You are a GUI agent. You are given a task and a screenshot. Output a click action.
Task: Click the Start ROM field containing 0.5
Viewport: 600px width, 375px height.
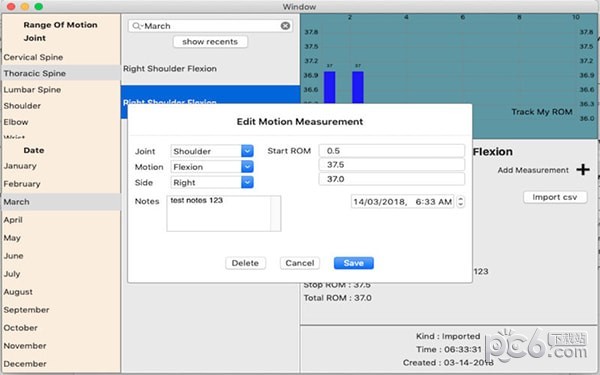pos(392,151)
